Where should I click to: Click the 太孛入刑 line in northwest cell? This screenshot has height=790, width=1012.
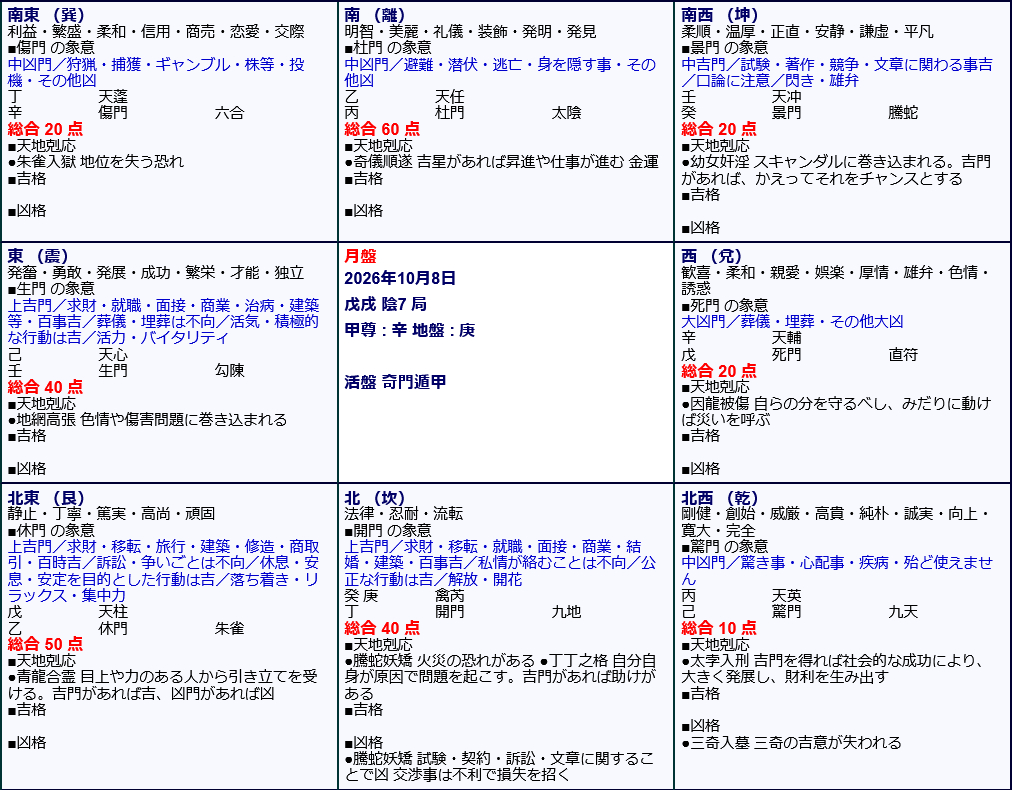pyautogui.click(x=834, y=669)
